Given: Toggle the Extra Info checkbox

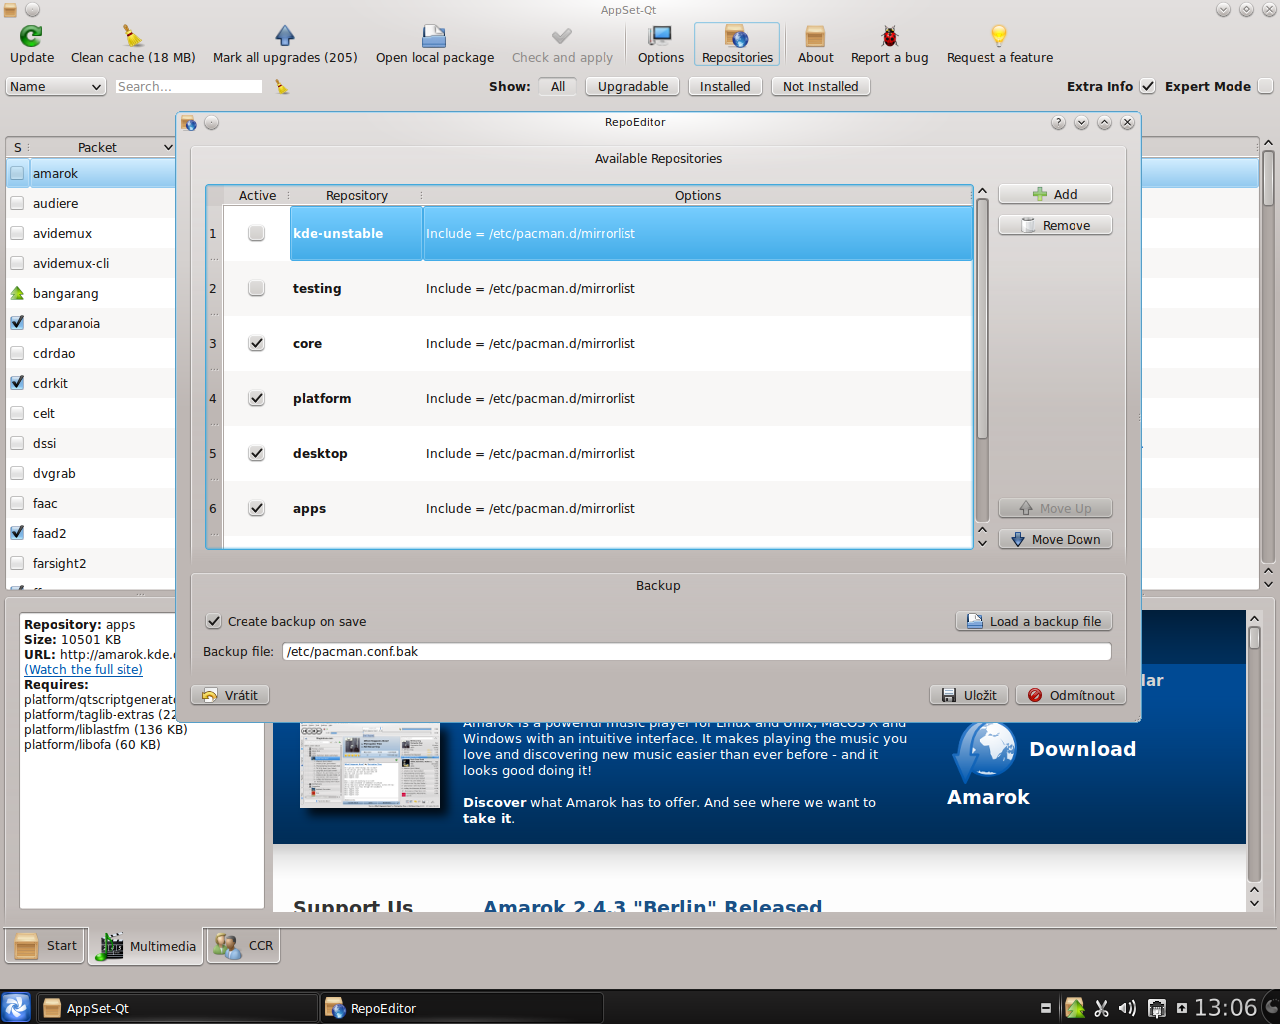Looking at the screenshot, I should click(1148, 86).
